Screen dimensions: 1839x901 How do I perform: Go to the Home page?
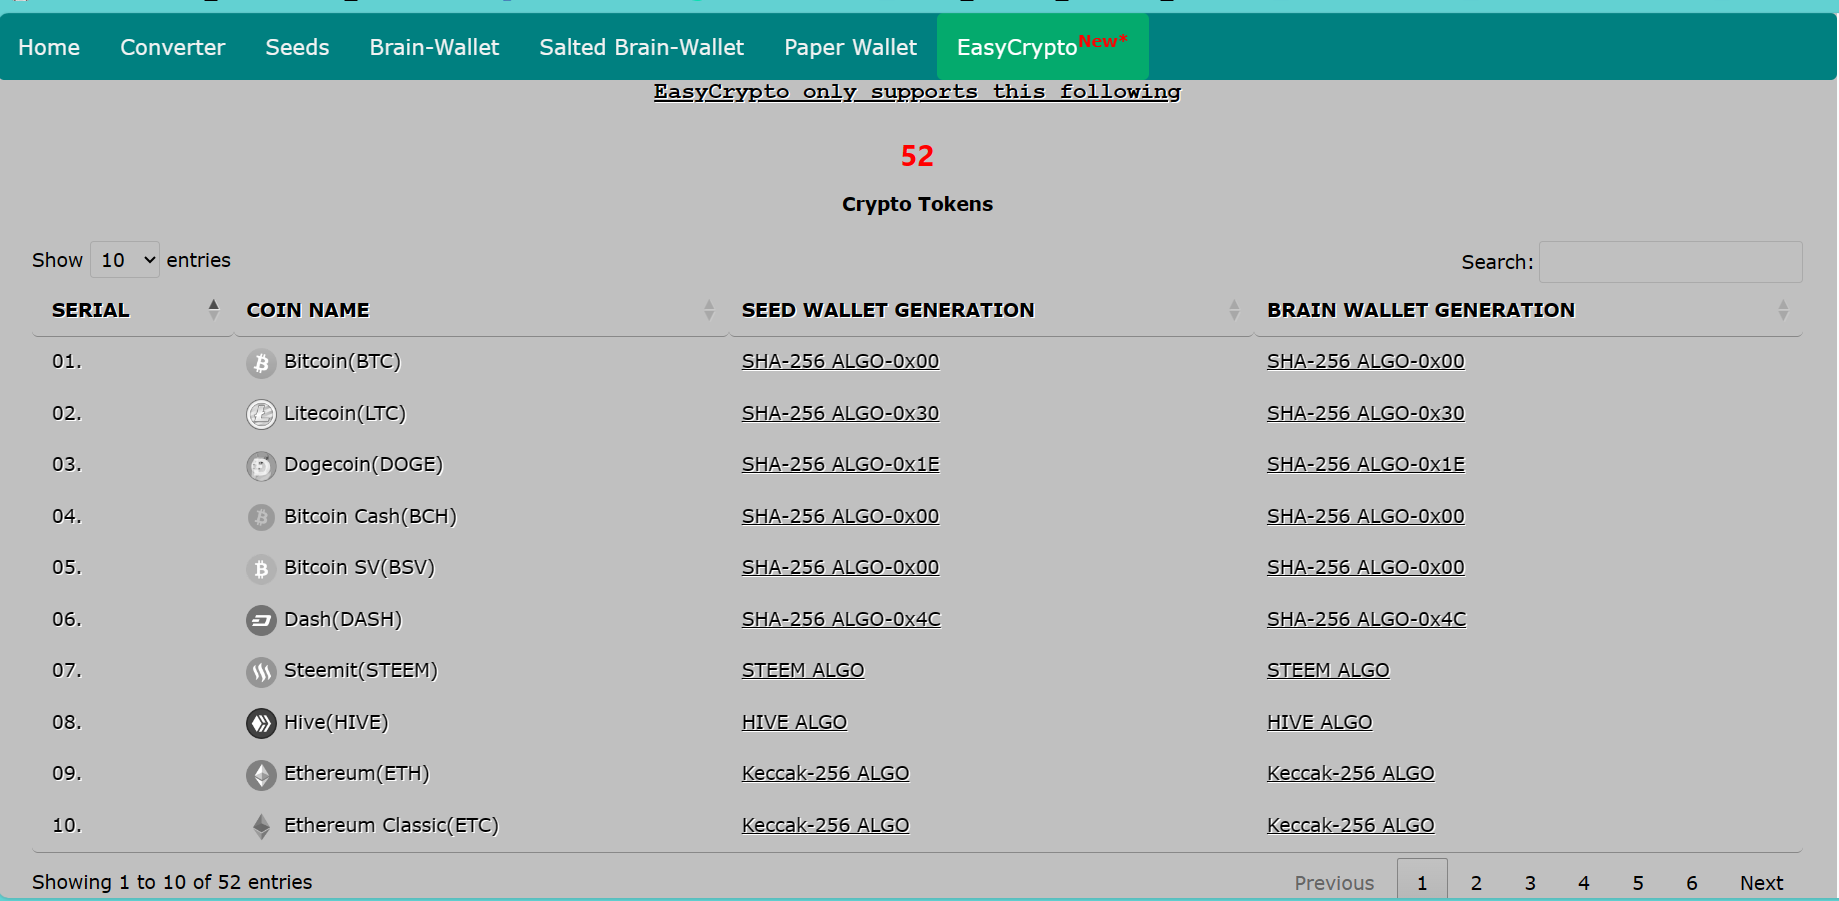[x=49, y=47]
